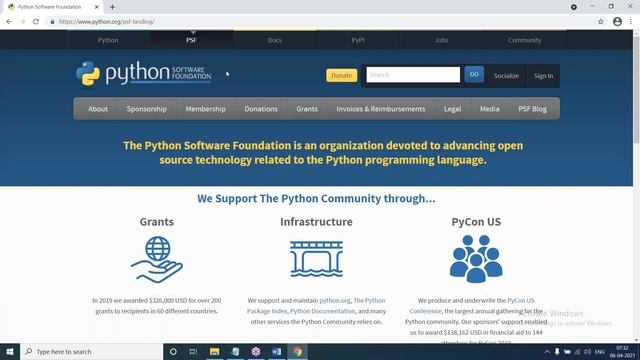The image size is (640, 360).
Task: Follow the Python Documentation link
Action: (x=322, y=311)
